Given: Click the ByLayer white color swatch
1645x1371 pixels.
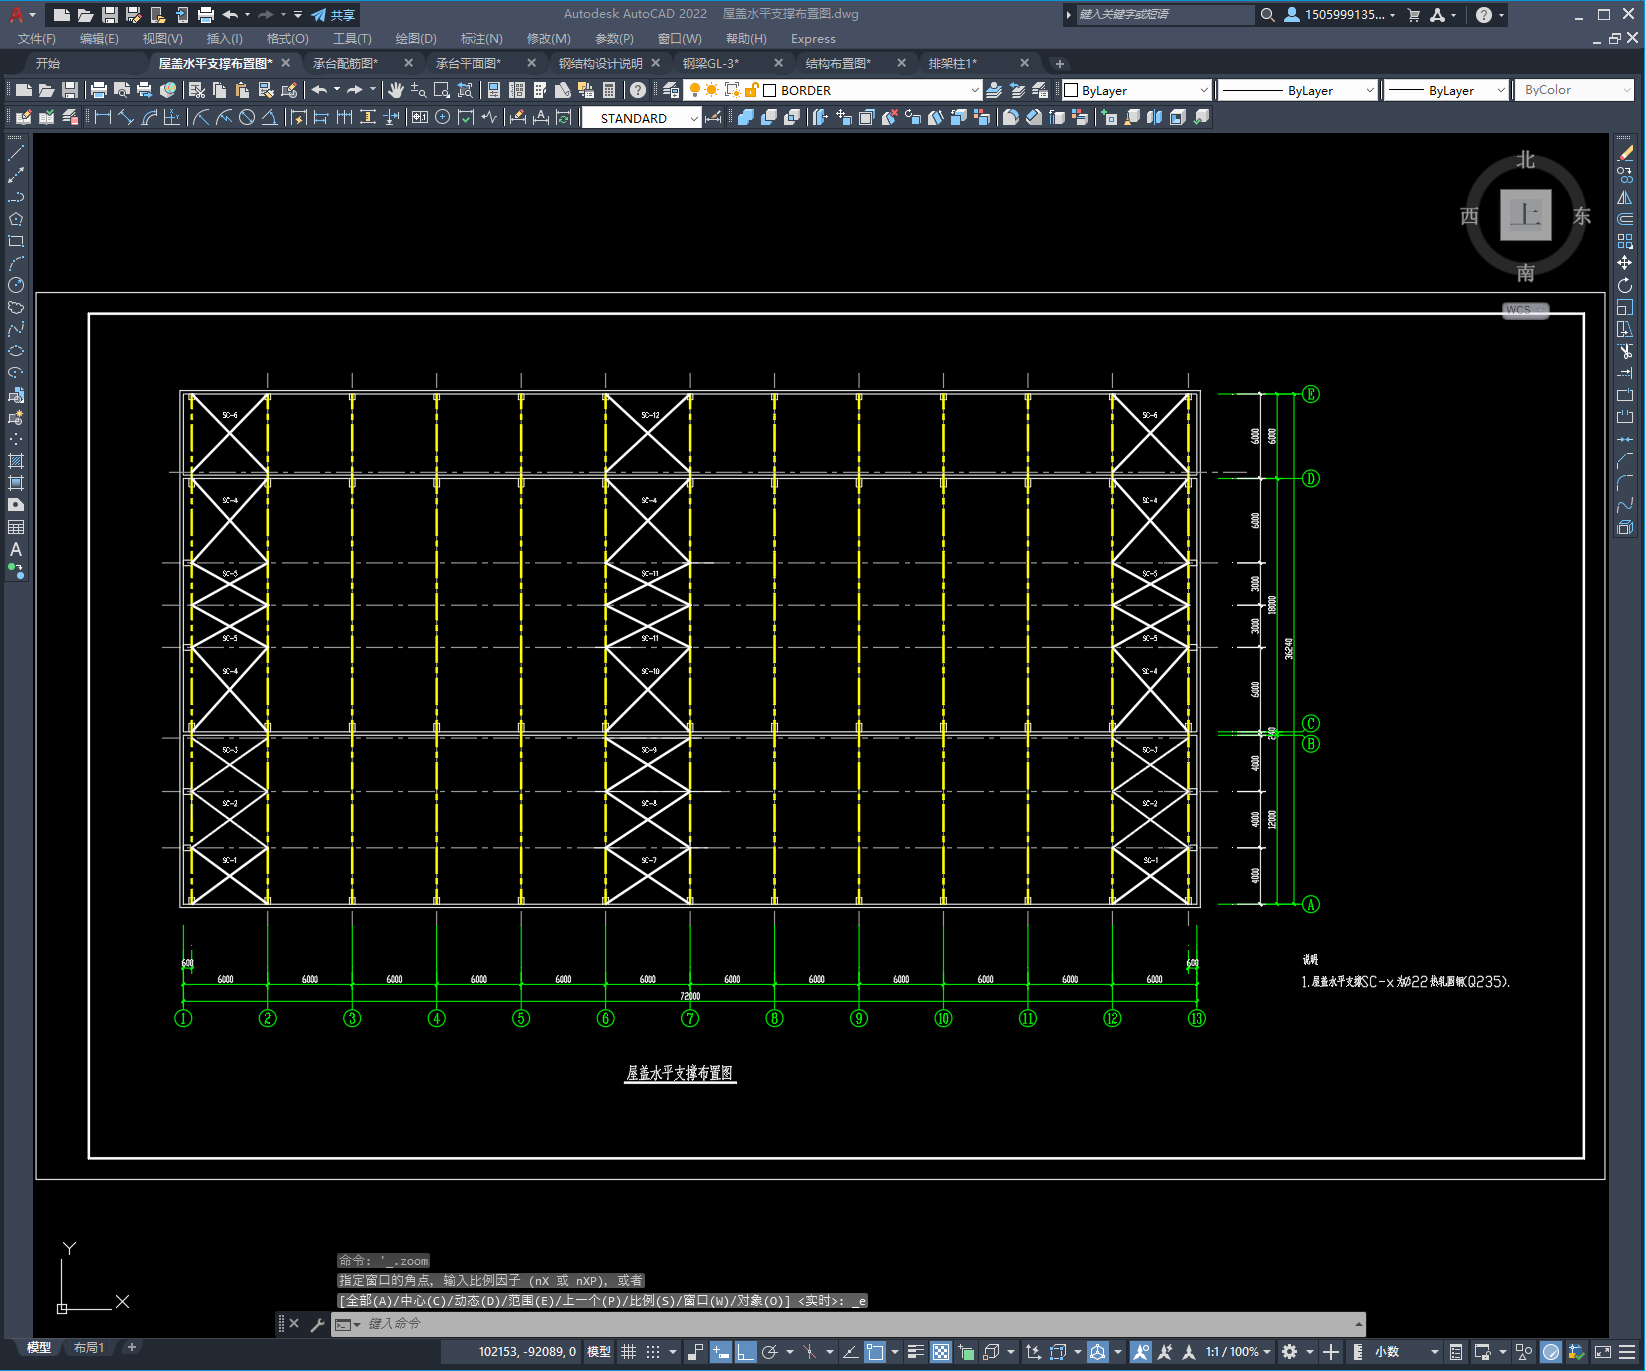Looking at the screenshot, I should point(1071,90).
